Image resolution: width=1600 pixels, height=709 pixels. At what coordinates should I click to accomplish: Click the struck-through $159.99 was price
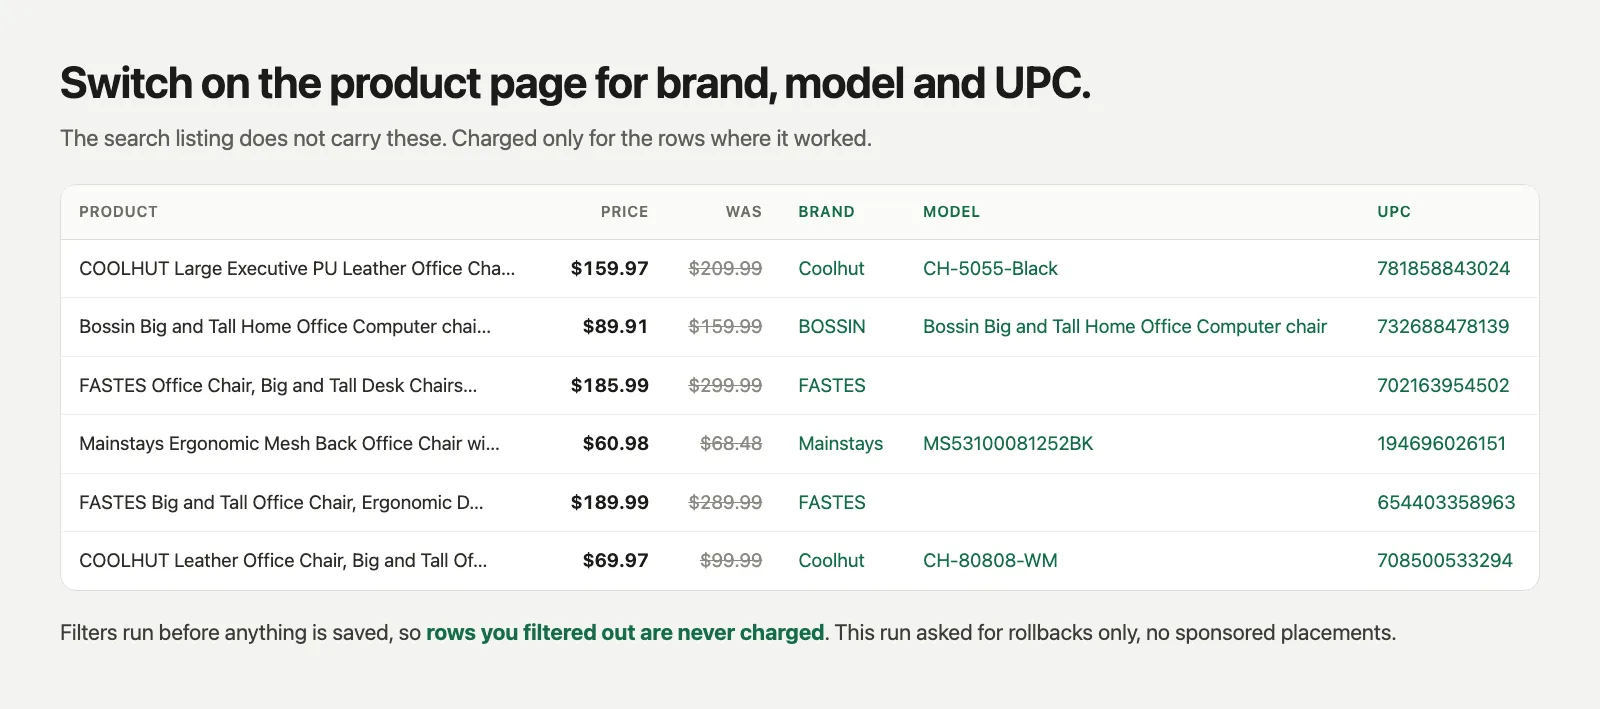pyautogui.click(x=725, y=326)
